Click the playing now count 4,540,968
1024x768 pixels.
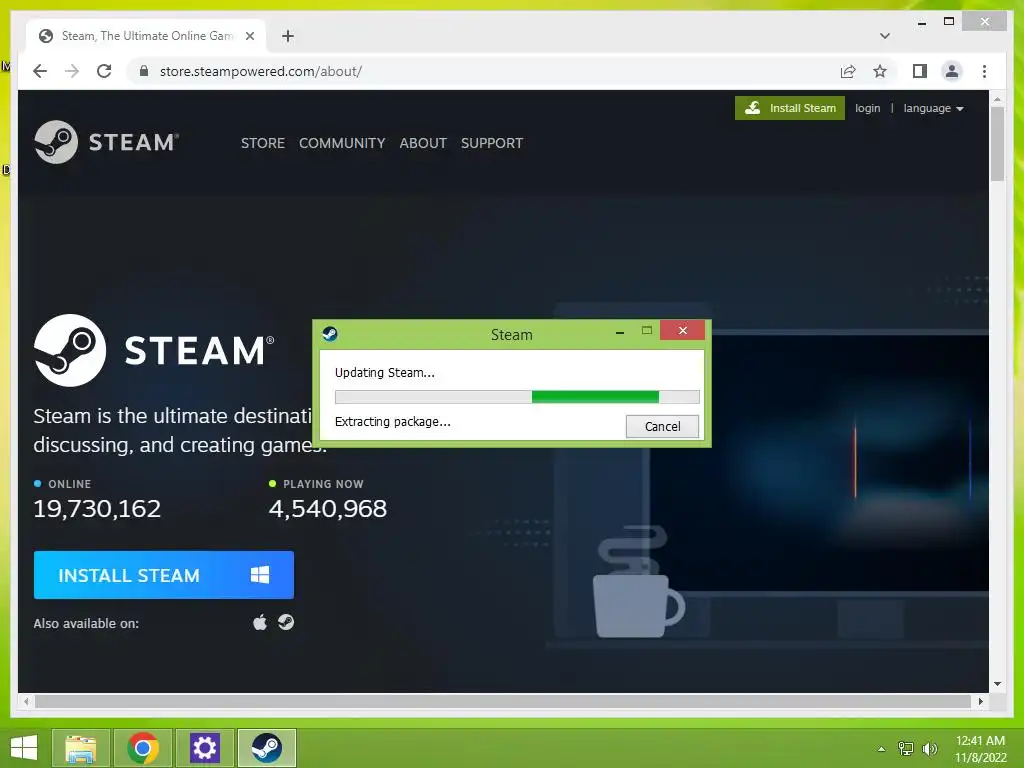click(328, 509)
